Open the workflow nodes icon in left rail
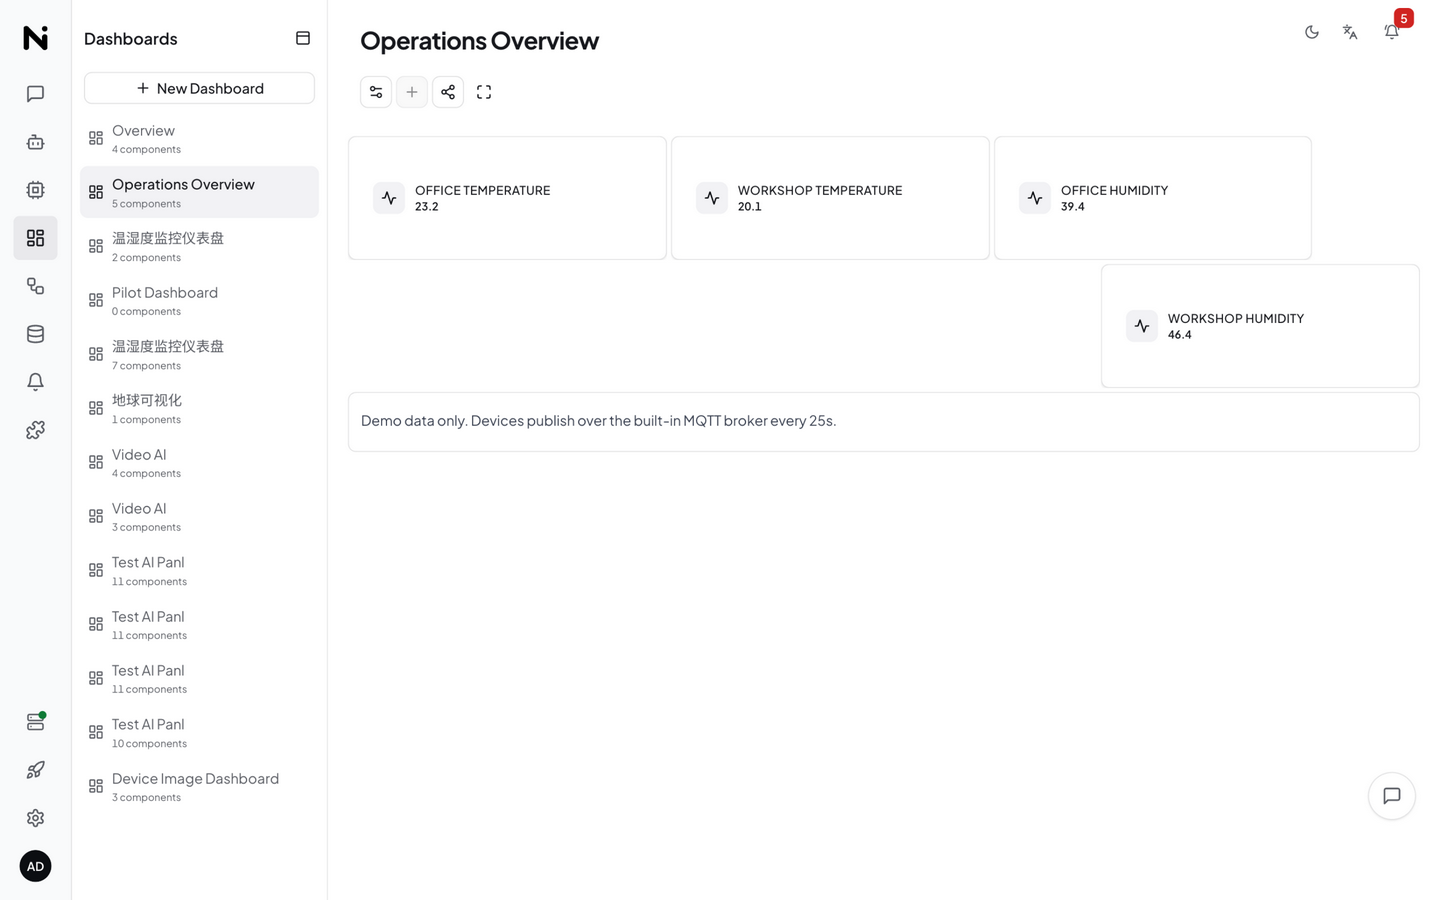 35,286
